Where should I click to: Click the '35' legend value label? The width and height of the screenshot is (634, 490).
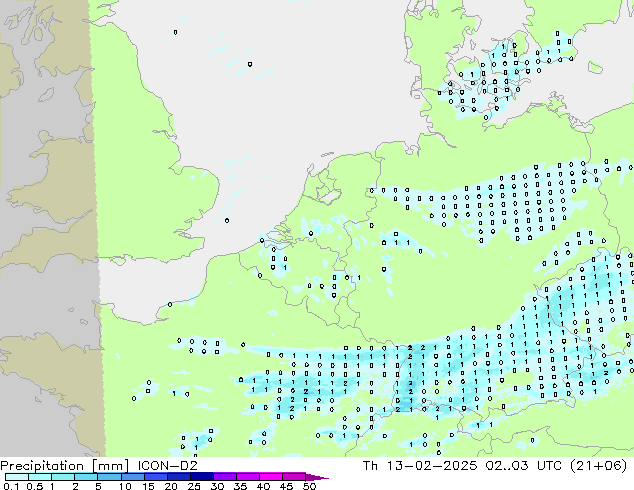(241, 486)
